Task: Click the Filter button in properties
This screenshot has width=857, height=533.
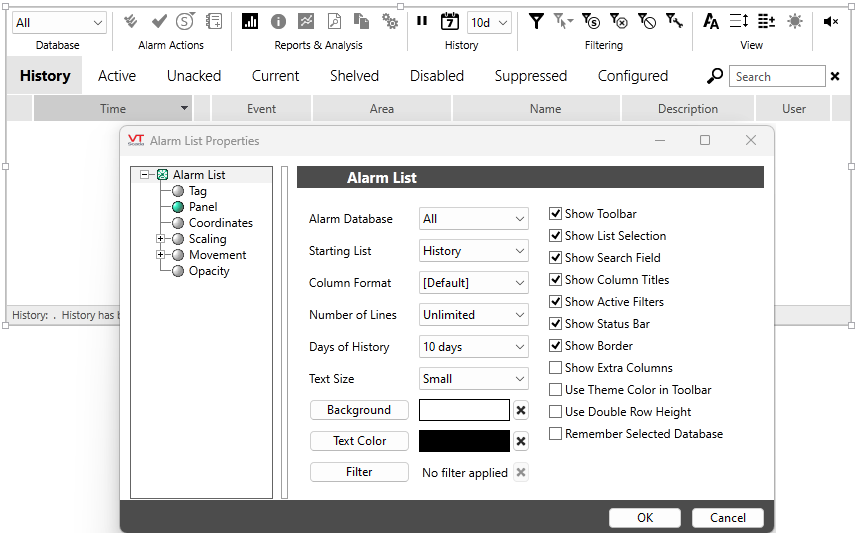Action: pyautogui.click(x=359, y=472)
